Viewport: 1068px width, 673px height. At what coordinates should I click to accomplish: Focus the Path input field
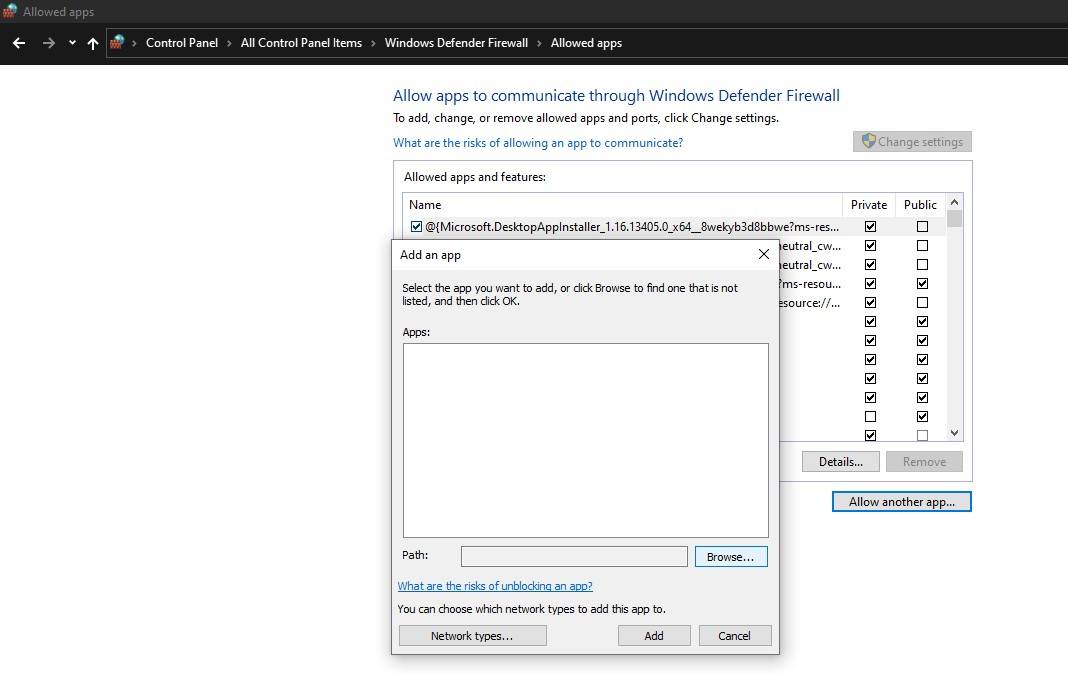[x=574, y=556]
